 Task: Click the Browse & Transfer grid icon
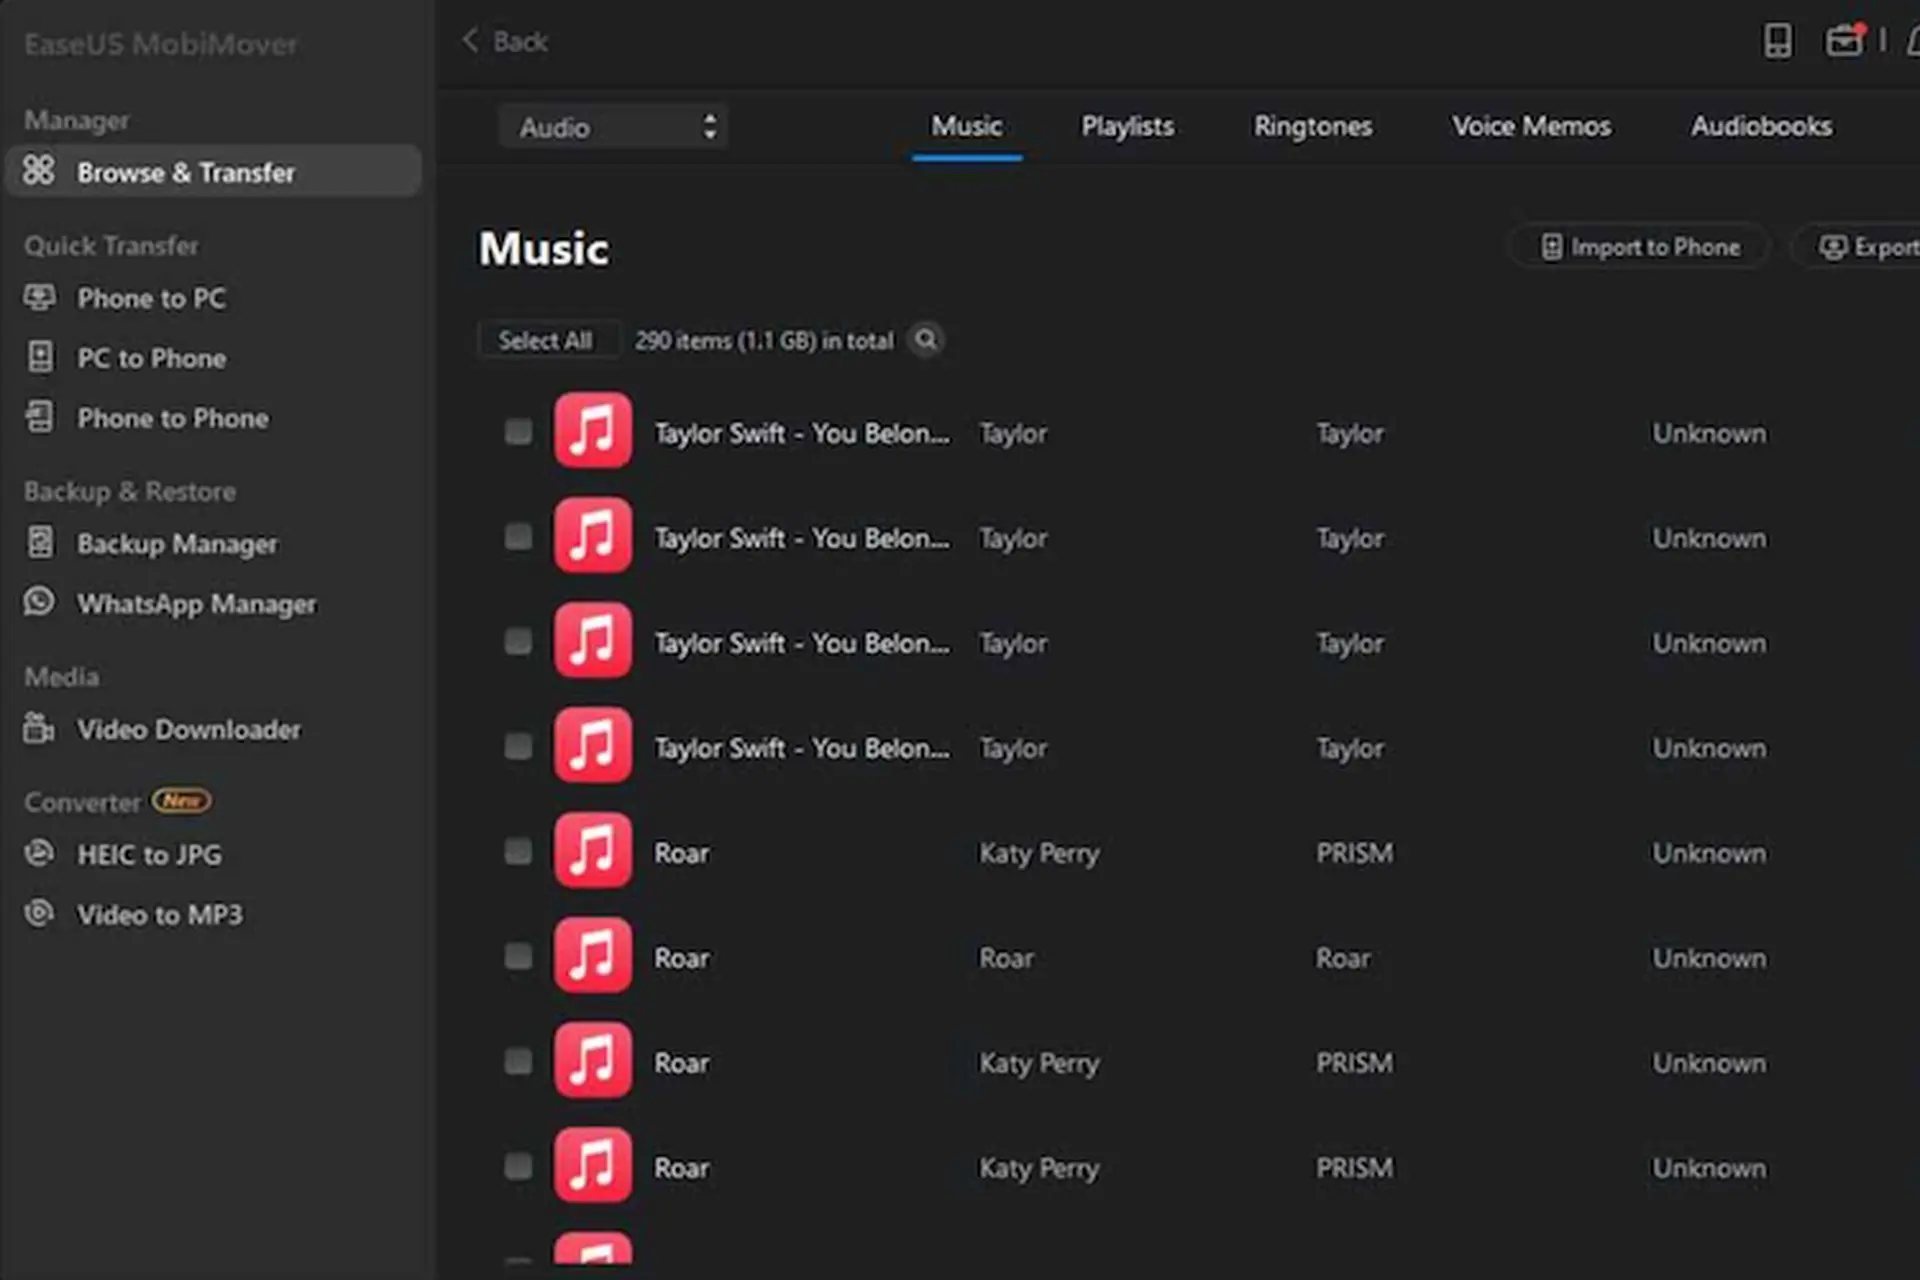click(39, 170)
